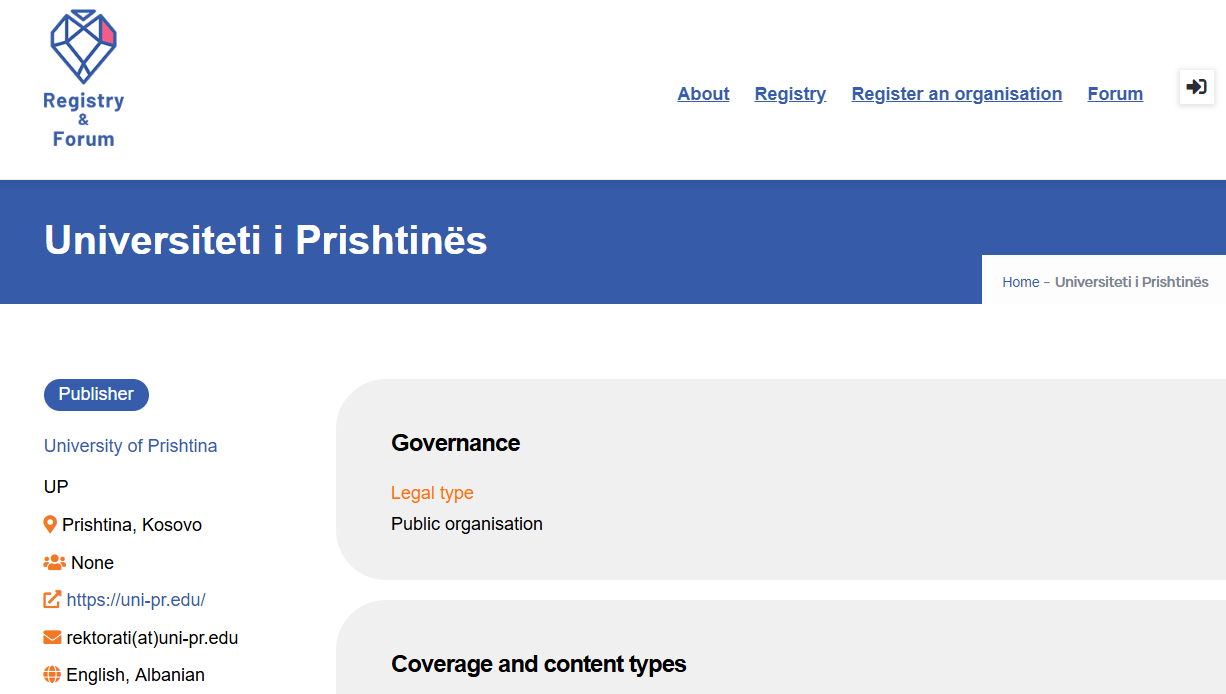The image size is (1226, 694).
Task: Click the Universiteti i Prishtinës breadcrumb text
Action: (x=1132, y=282)
